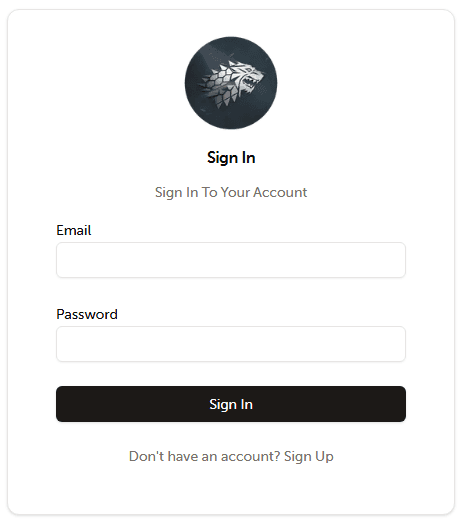Focus the Password input field
Screen dimensions: 465x525
click(x=231, y=344)
